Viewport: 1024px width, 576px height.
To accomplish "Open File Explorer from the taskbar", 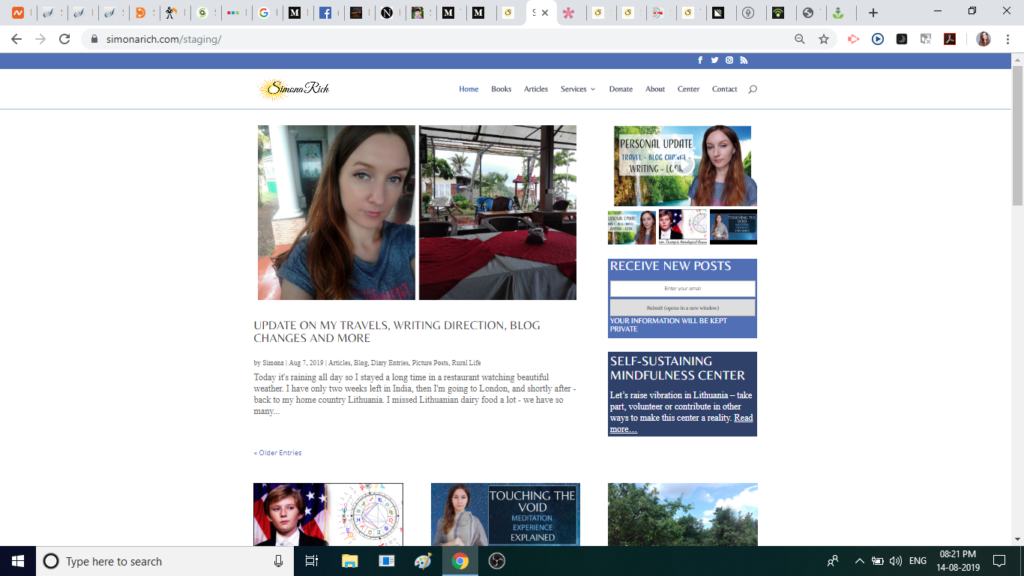I will pyautogui.click(x=349, y=561).
